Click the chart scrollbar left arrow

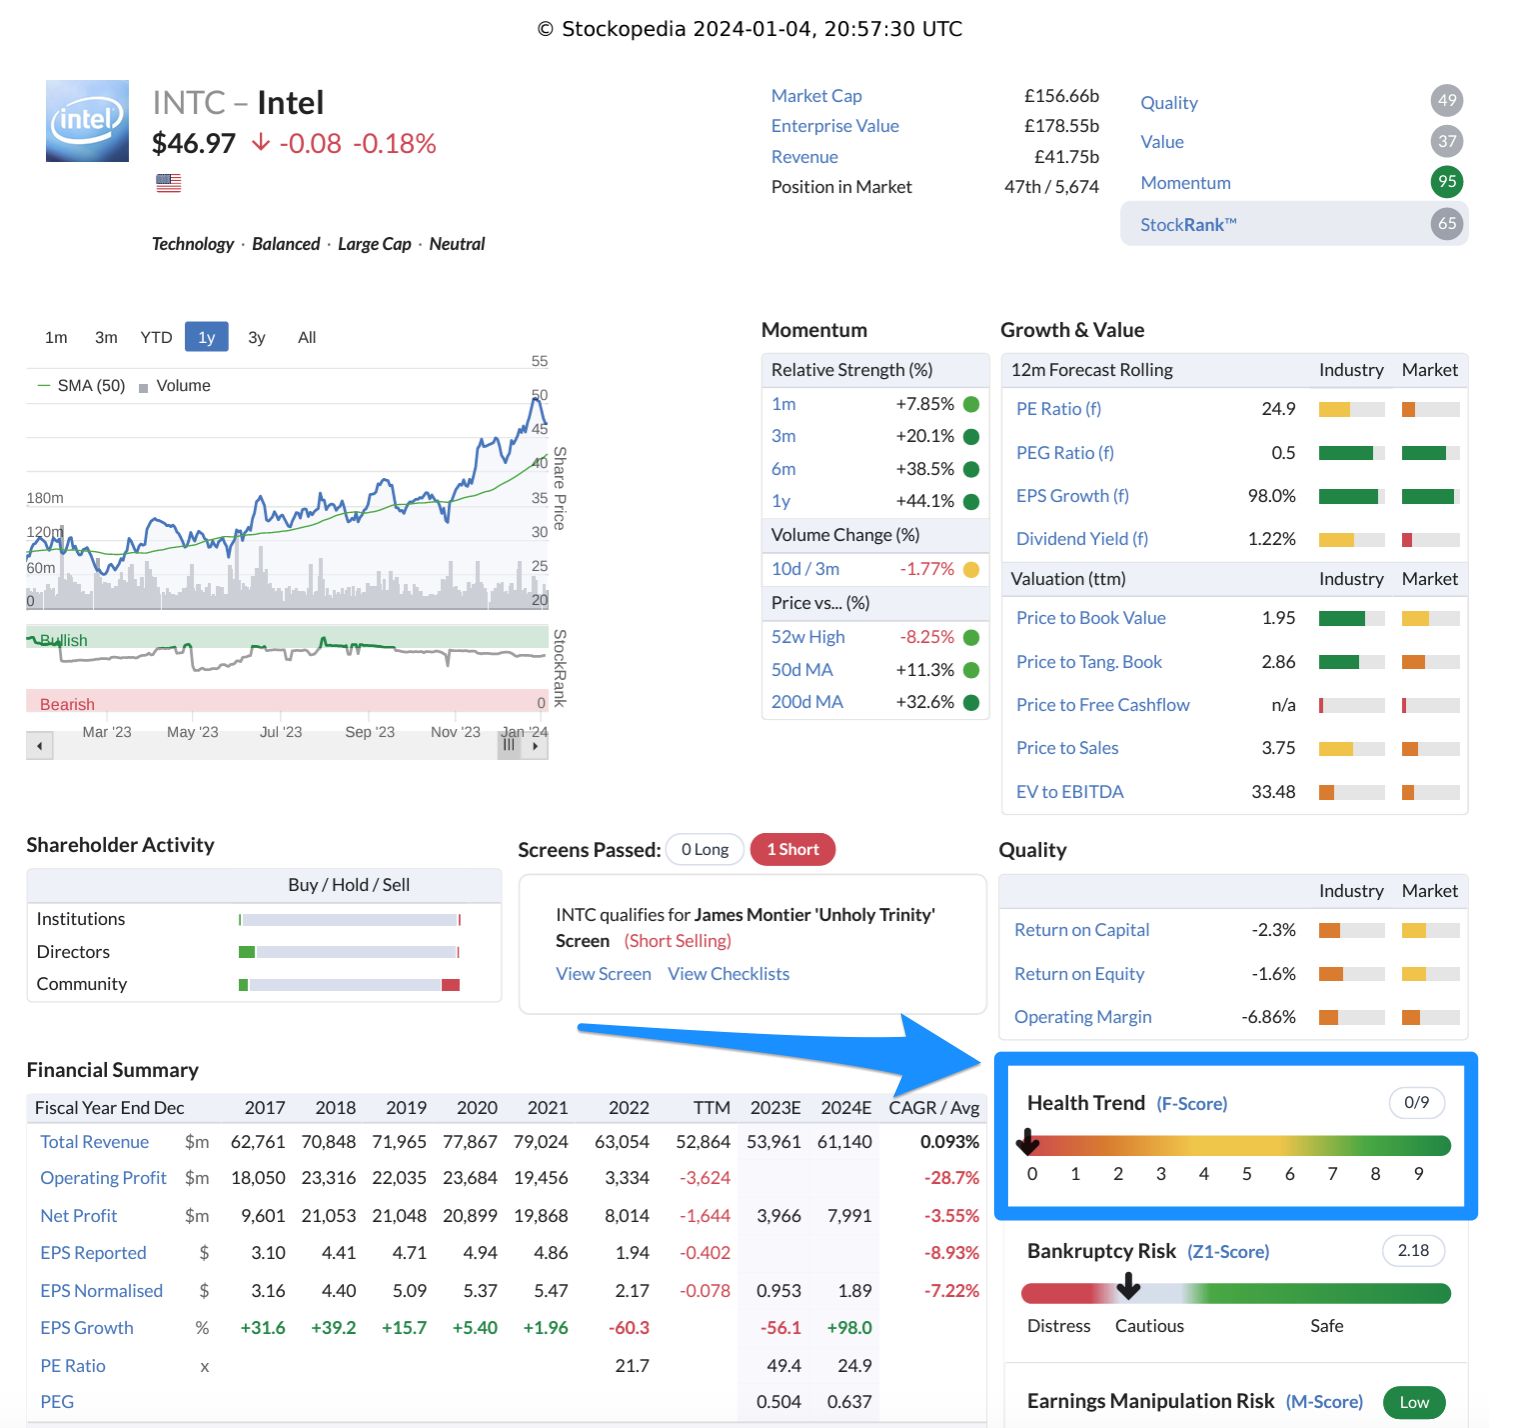[39, 746]
